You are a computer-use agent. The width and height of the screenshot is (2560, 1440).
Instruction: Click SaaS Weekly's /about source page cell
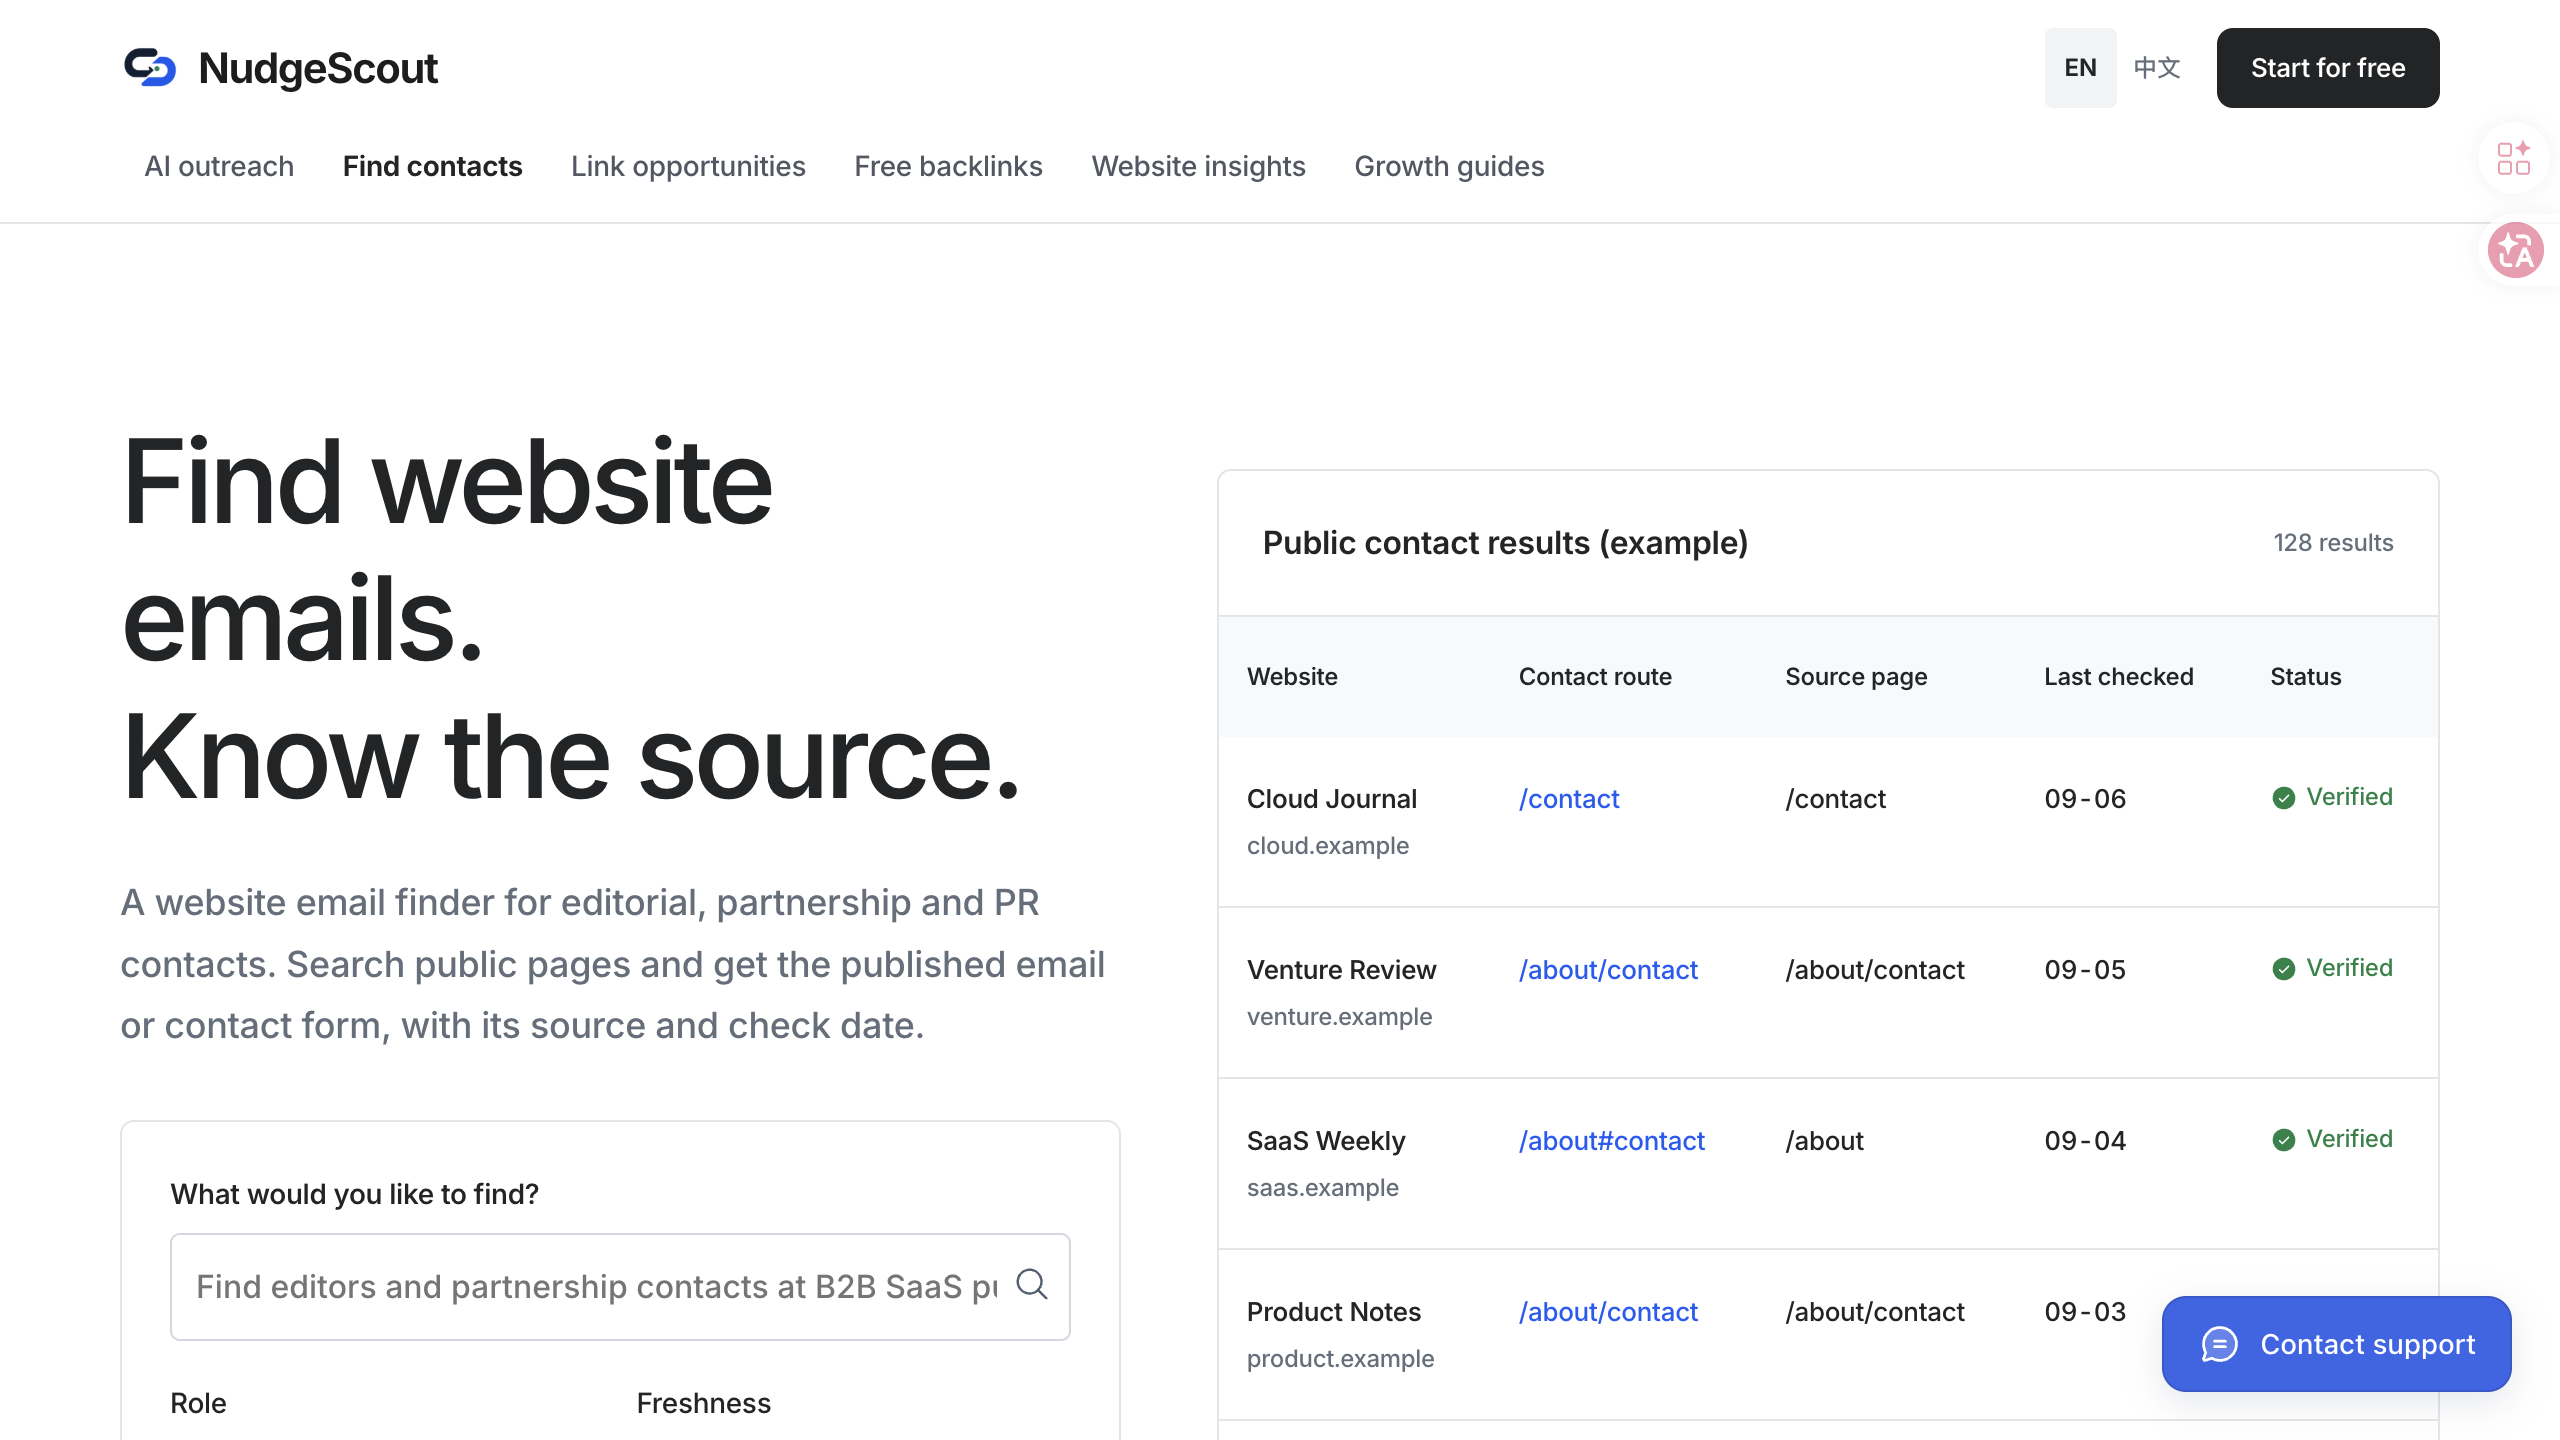click(x=1824, y=1141)
